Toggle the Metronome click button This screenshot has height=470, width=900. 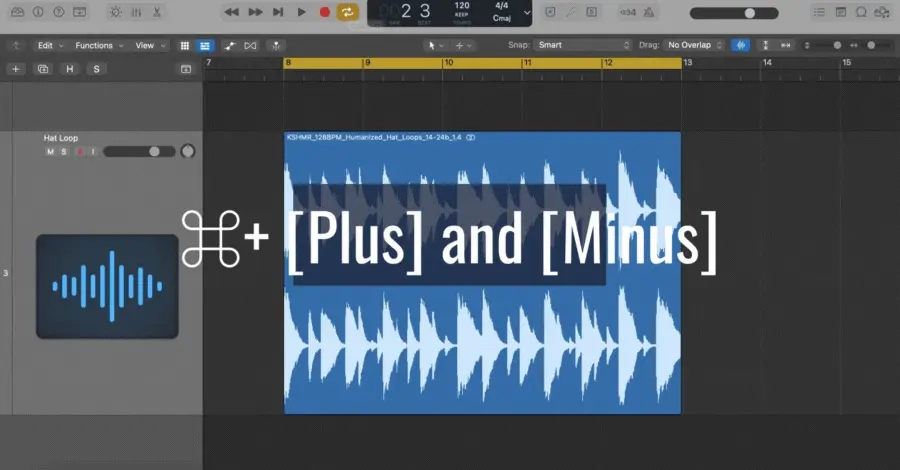649,12
